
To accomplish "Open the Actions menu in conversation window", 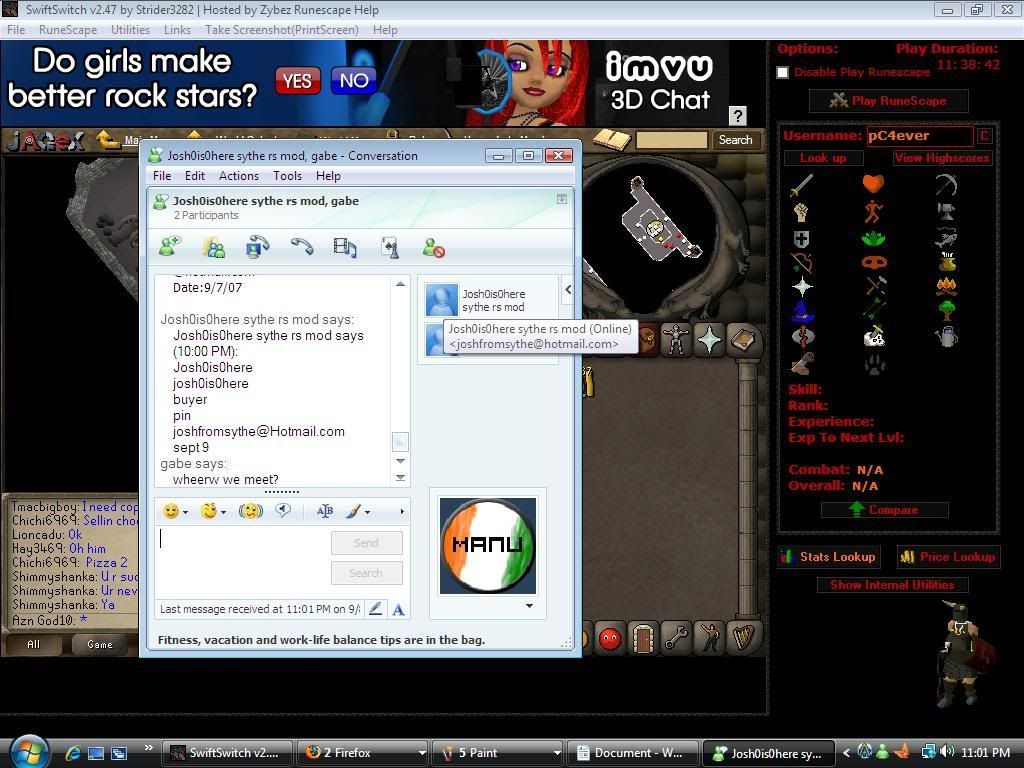I will [238, 176].
